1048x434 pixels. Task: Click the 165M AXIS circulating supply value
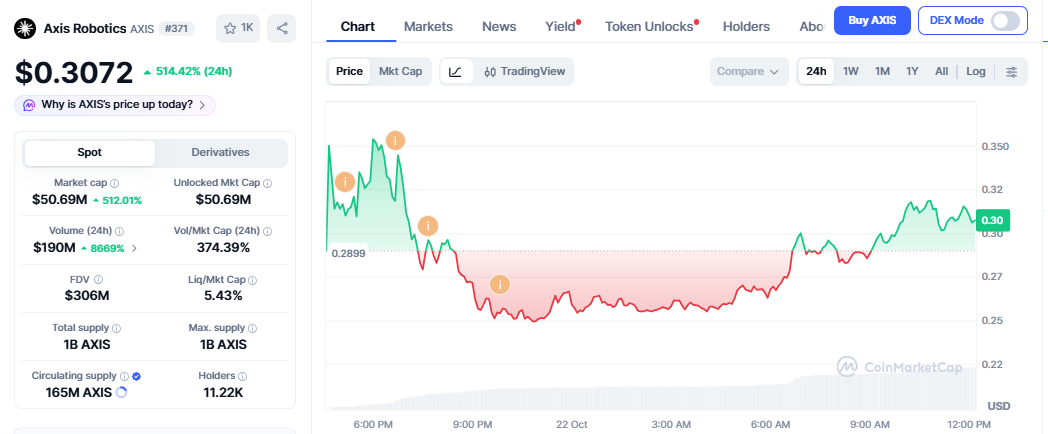tap(78, 393)
